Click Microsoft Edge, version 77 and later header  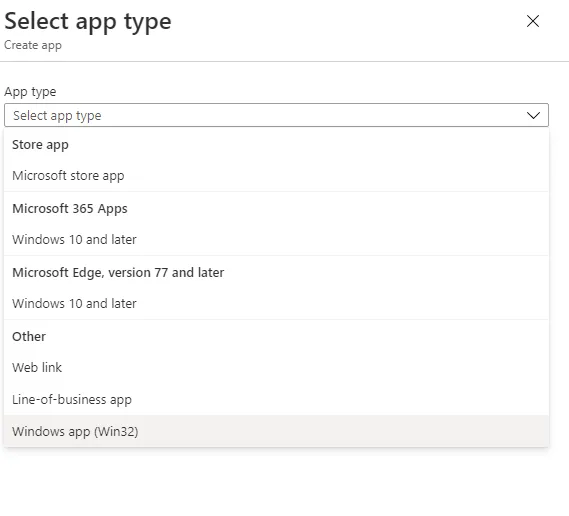click(118, 273)
